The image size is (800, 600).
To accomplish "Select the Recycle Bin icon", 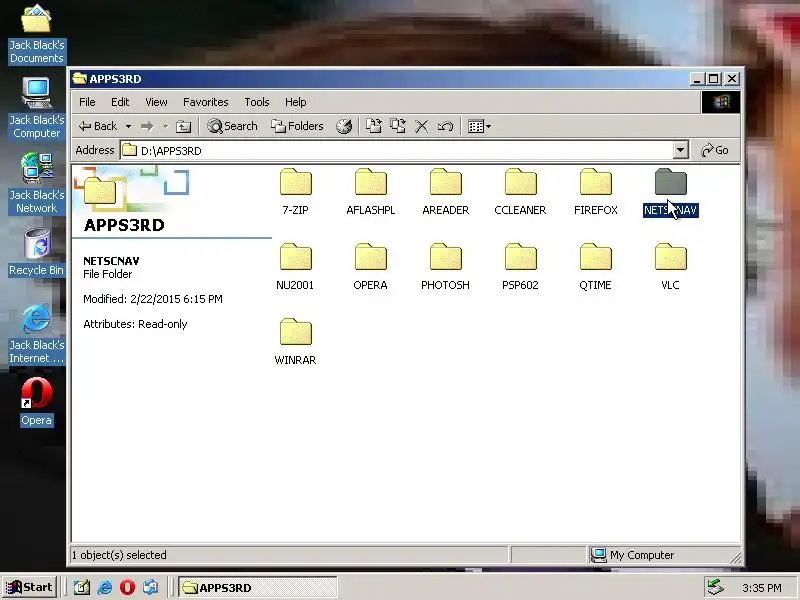I will click(36, 253).
